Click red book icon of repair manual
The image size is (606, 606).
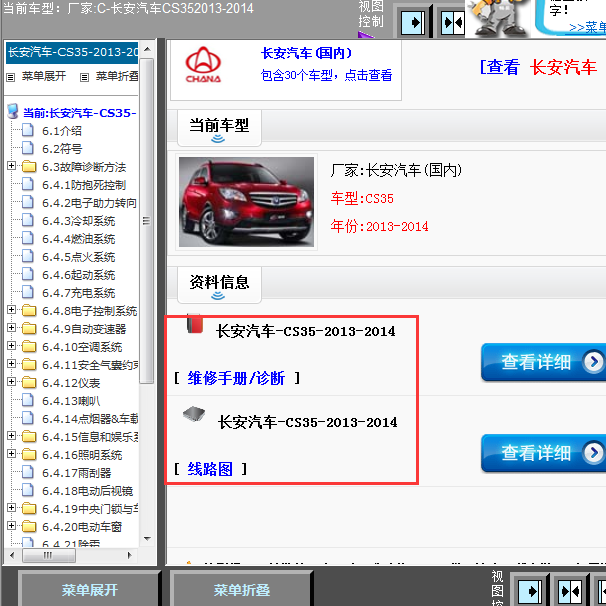pyautogui.click(x=195, y=323)
